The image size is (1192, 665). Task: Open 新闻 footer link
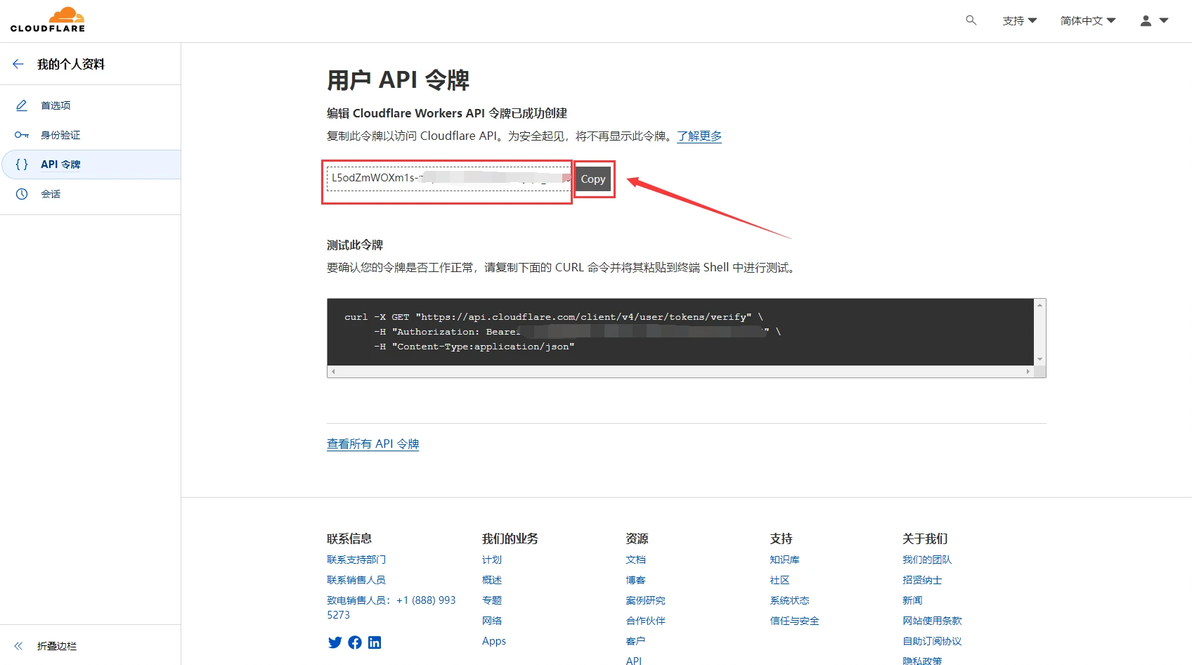[912, 600]
